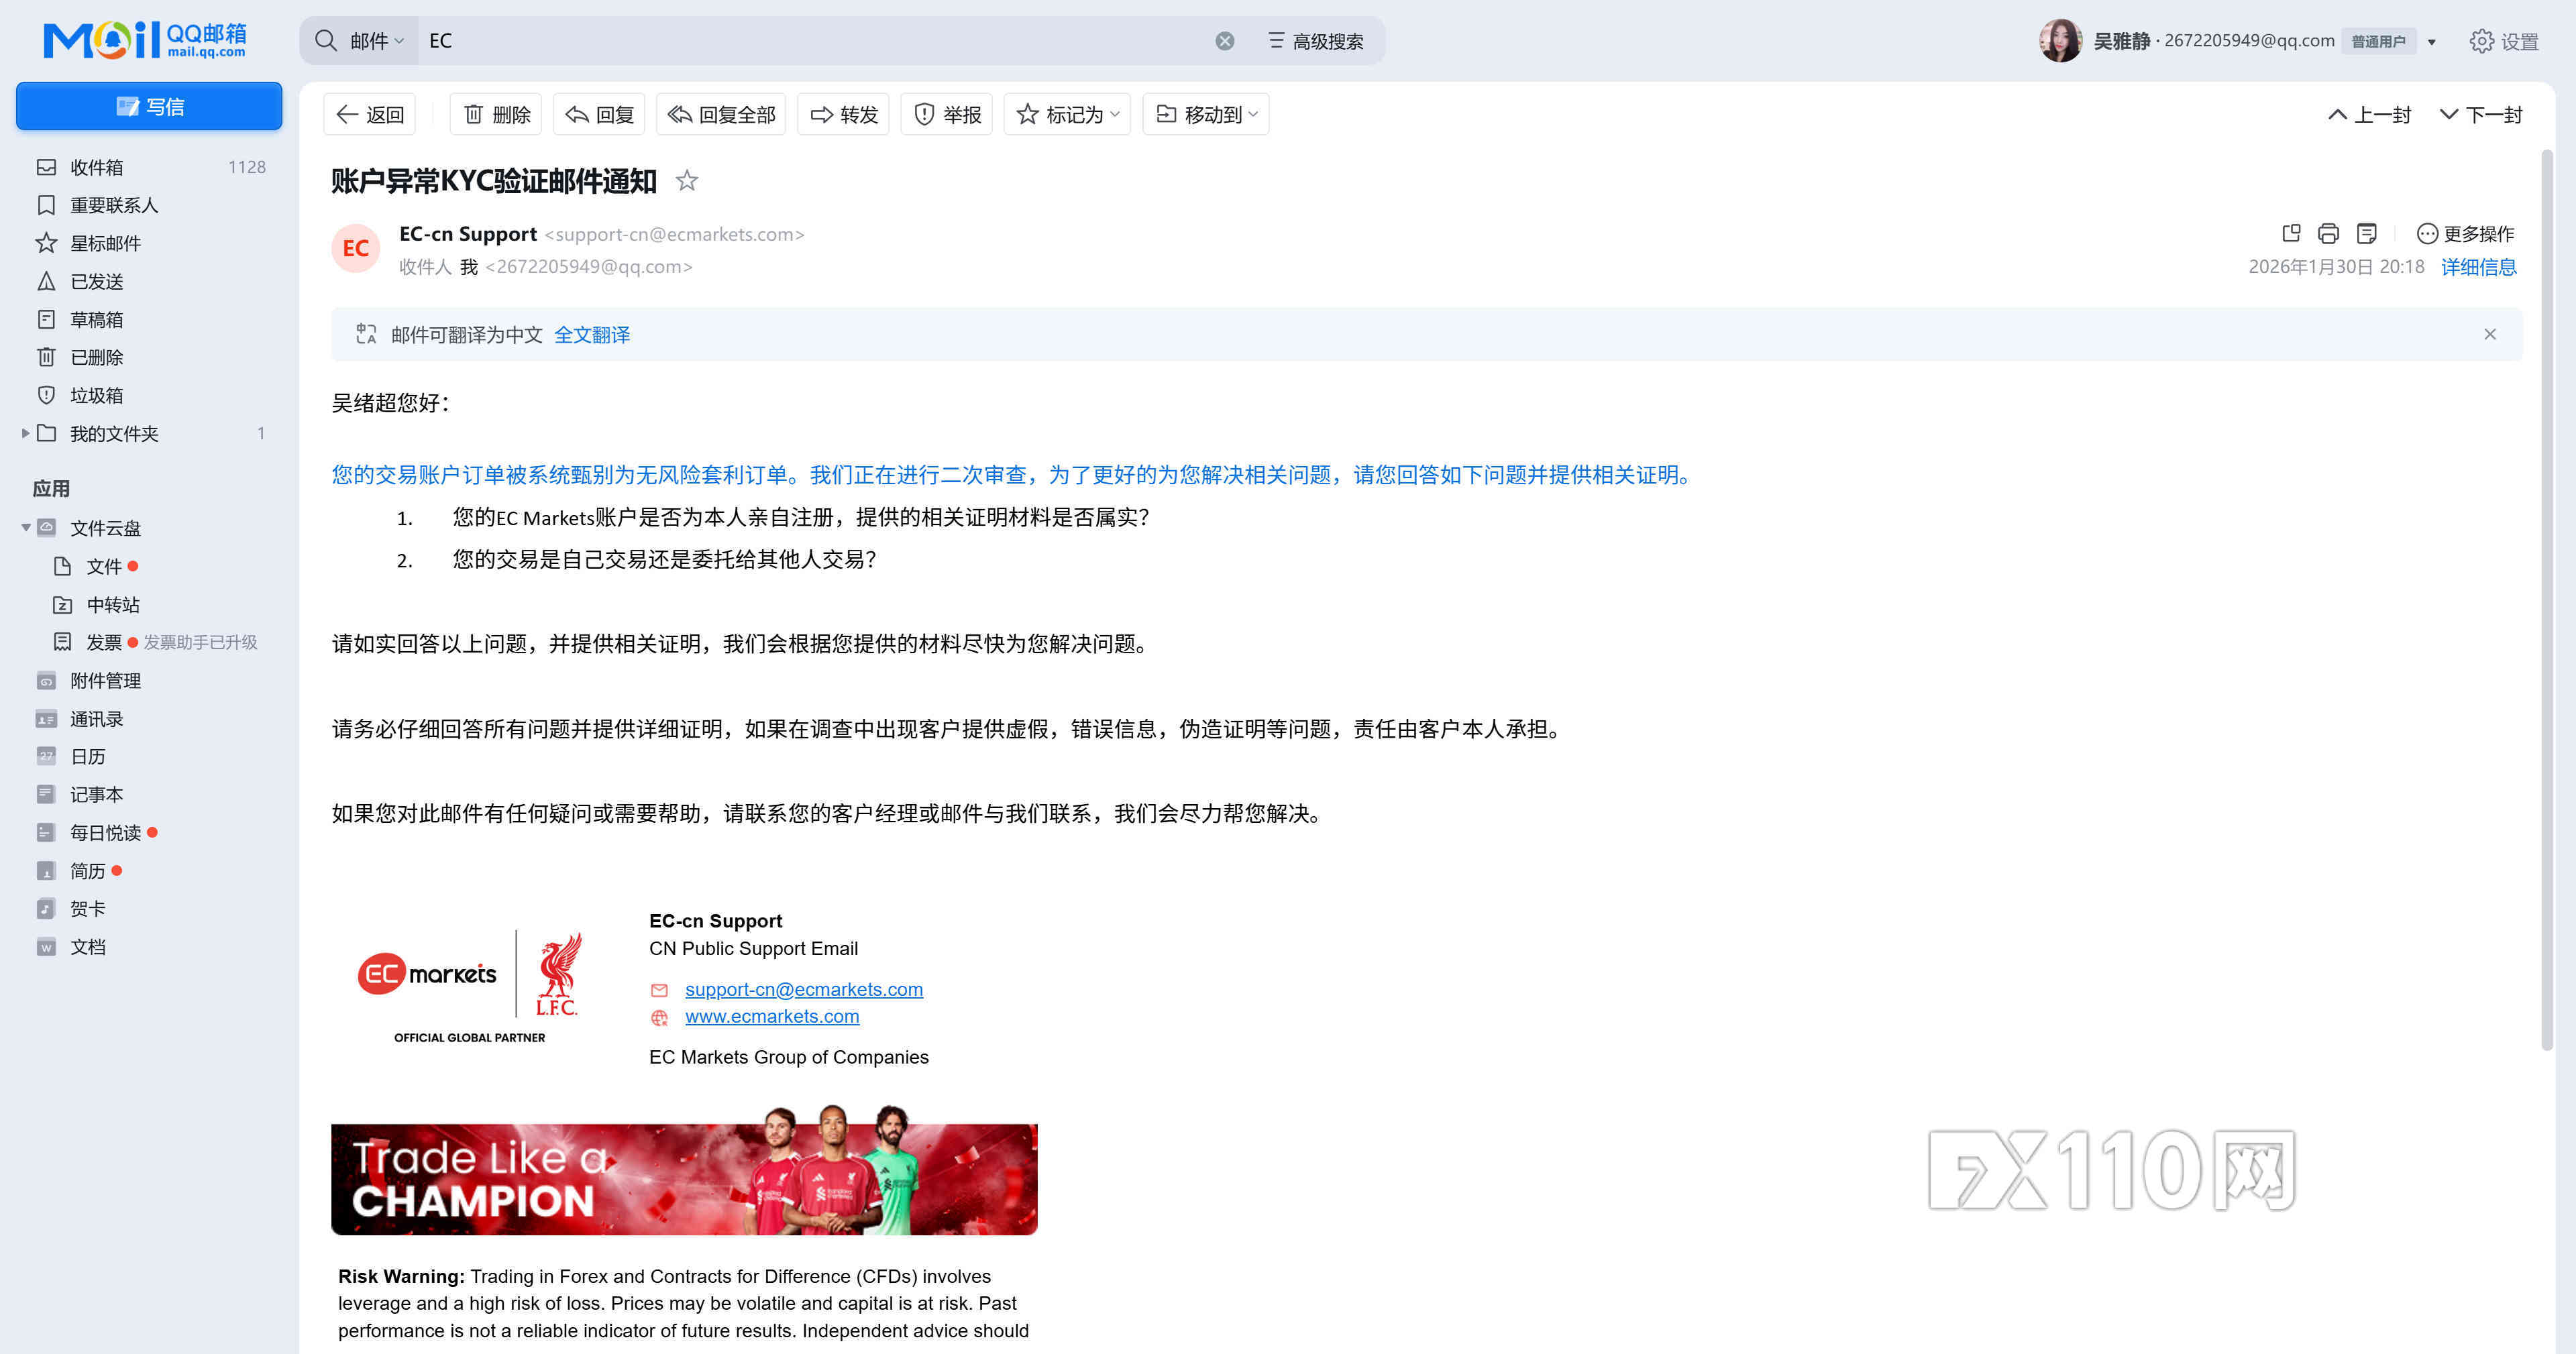Open 文件 under 文件云盘

click(150, 566)
